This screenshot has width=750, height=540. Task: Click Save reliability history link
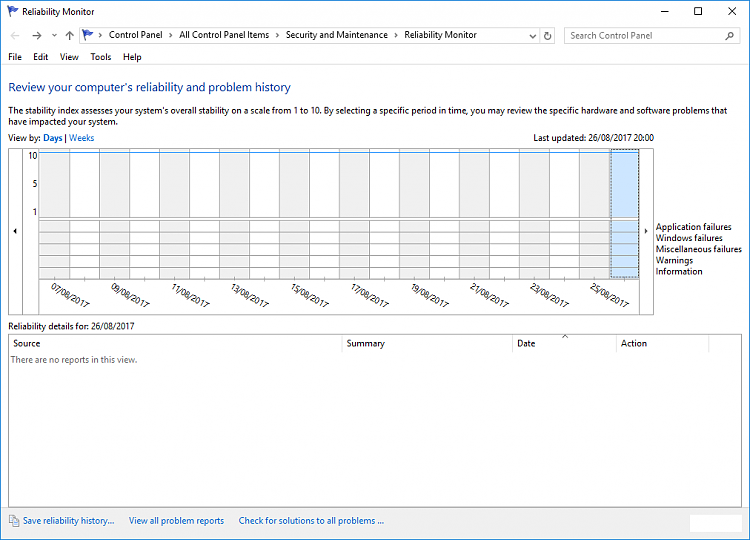[68, 521]
